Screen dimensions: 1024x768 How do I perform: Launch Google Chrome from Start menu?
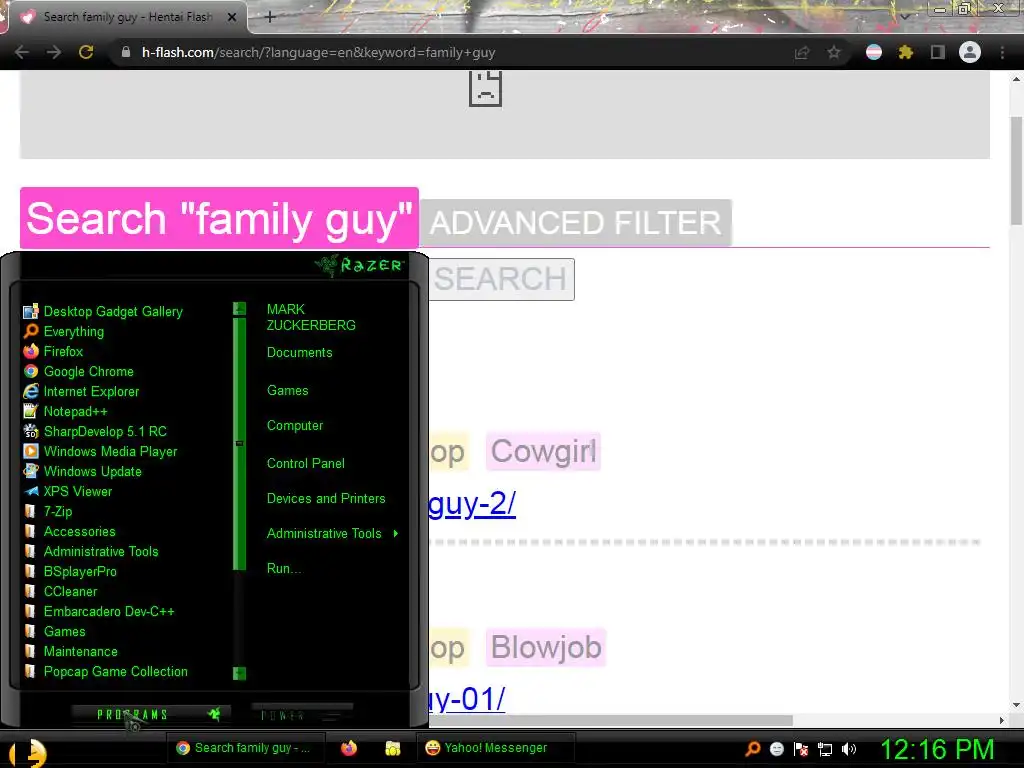click(x=78, y=372)
